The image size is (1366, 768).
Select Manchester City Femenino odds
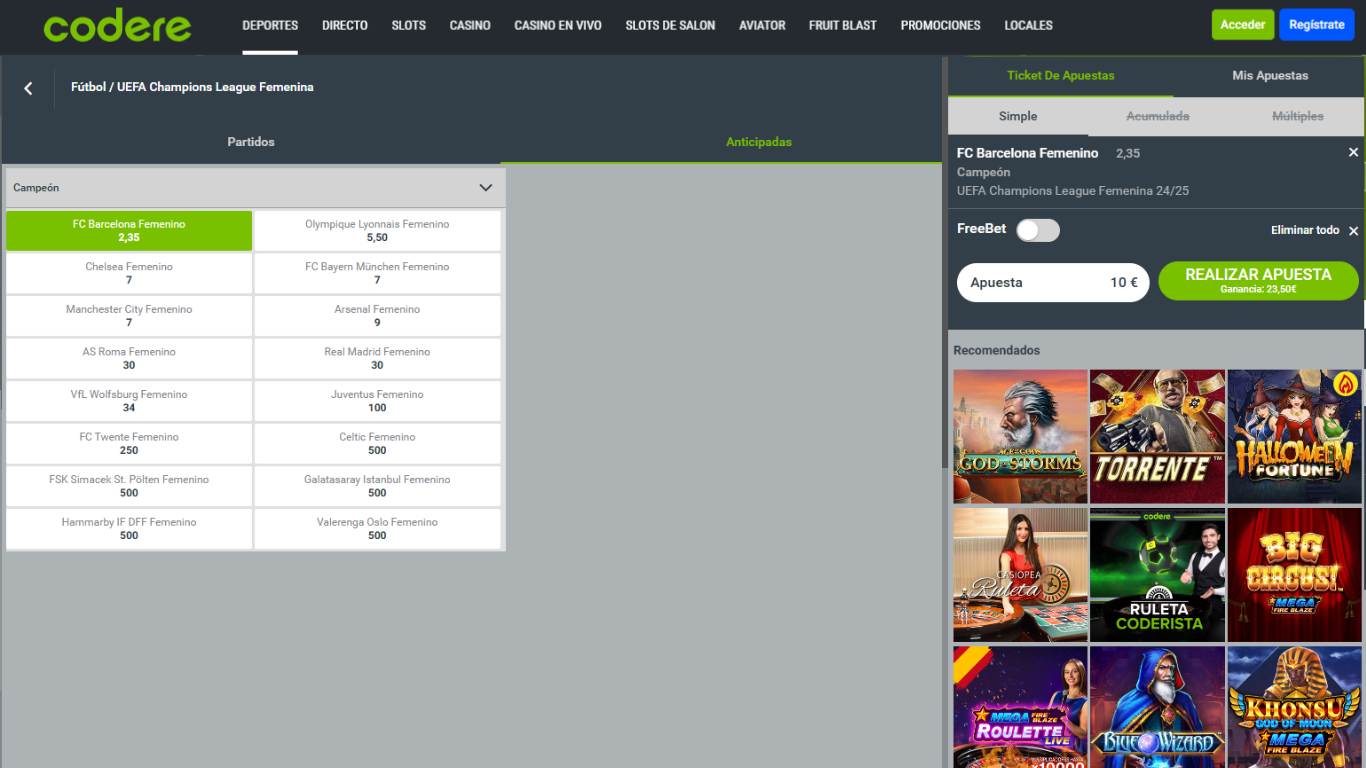(x=129, y=316)
